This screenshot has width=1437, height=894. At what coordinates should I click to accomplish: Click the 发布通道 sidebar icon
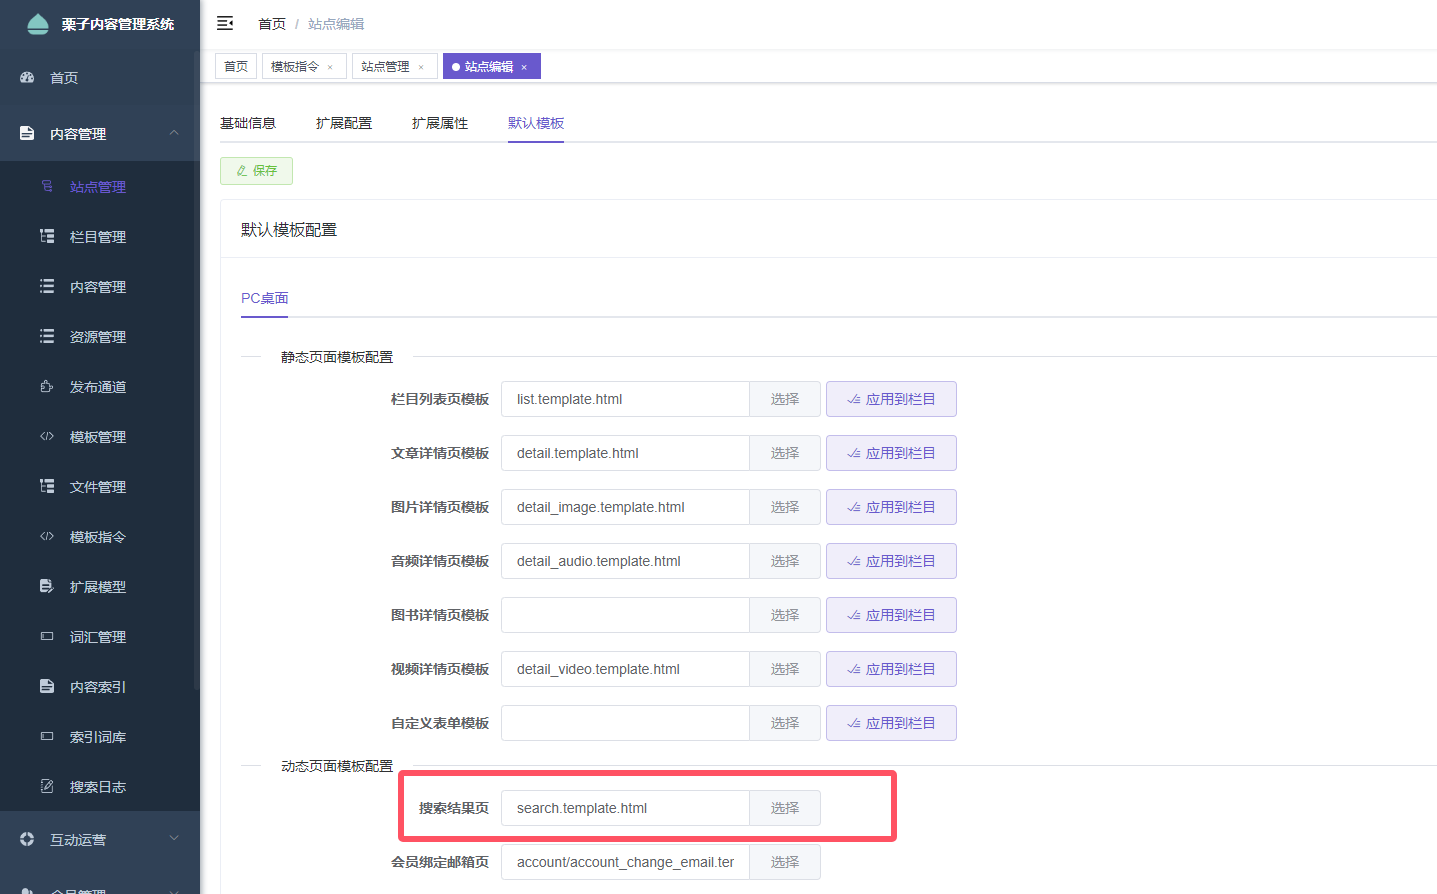[x=47, y=386]
